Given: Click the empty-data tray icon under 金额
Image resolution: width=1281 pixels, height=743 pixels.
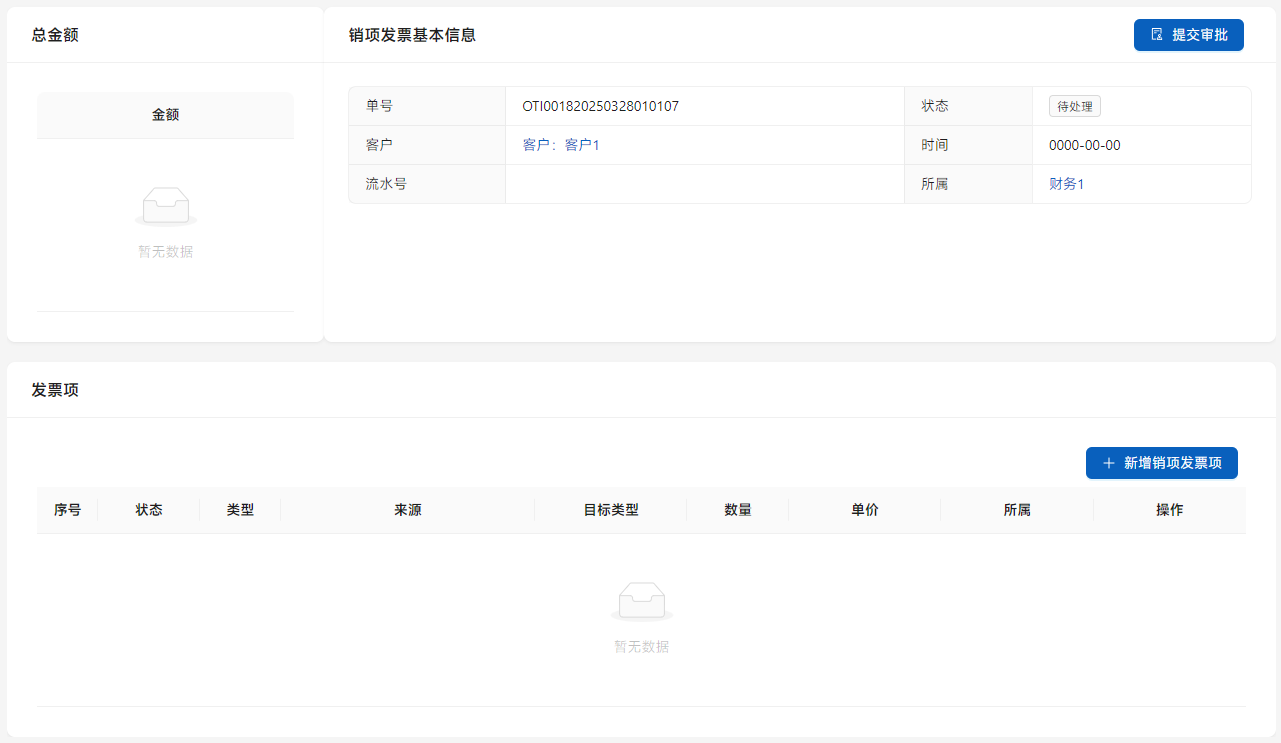Looking at the screenshot, I should [165, 206].
